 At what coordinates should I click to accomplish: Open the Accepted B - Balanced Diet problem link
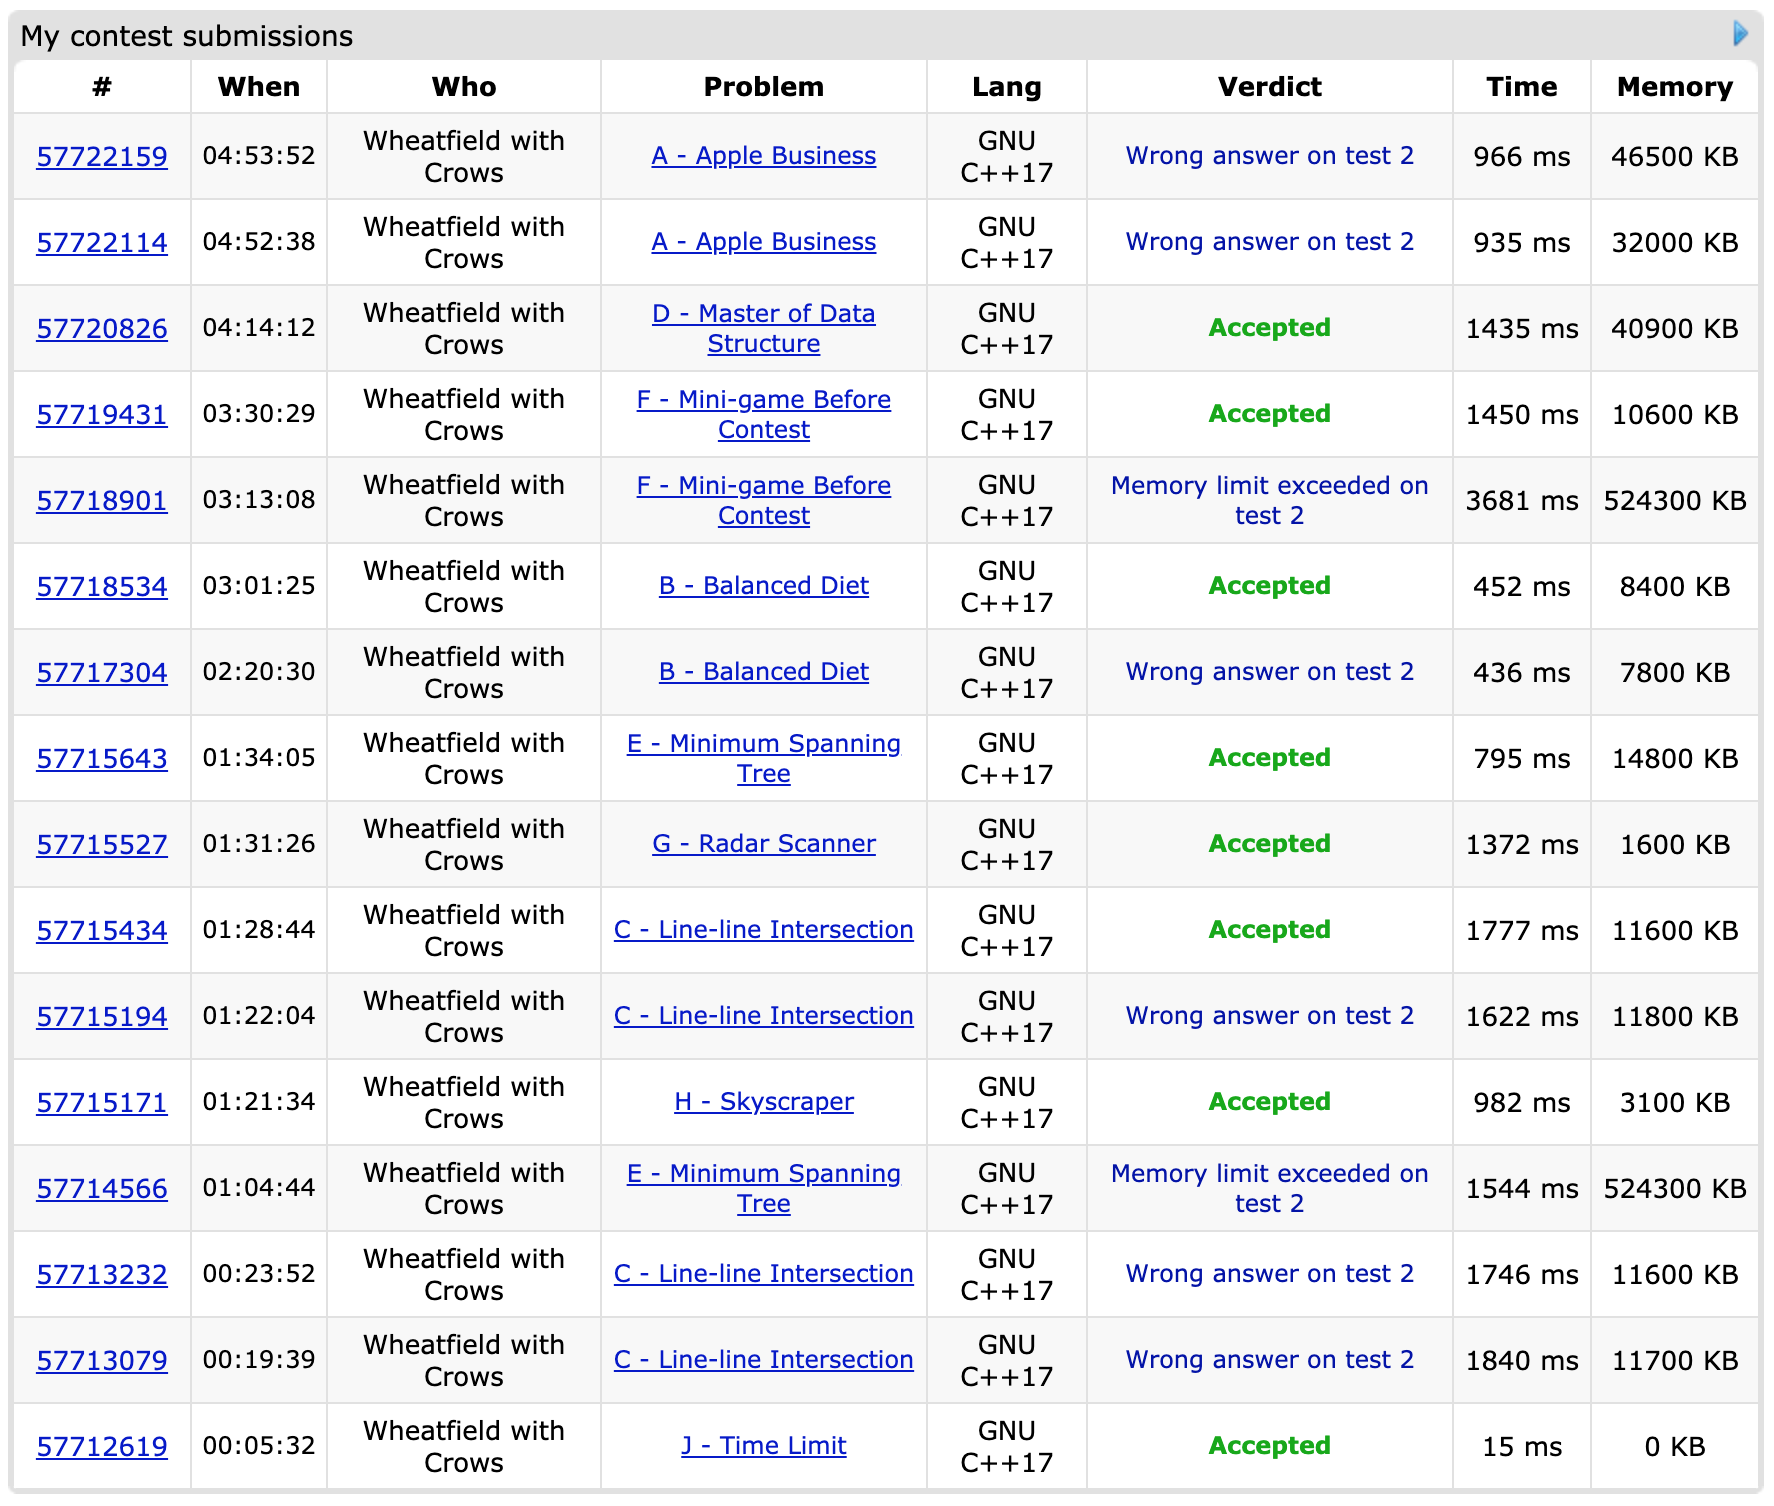pyautogui.click(x=763, y=586)
